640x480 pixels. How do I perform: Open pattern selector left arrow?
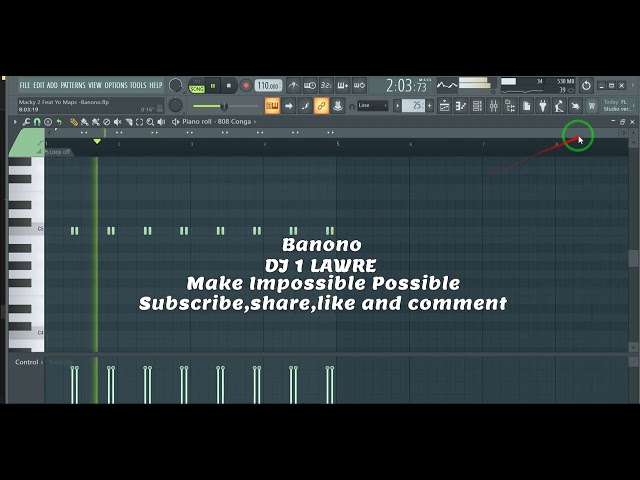coord(397,106)
